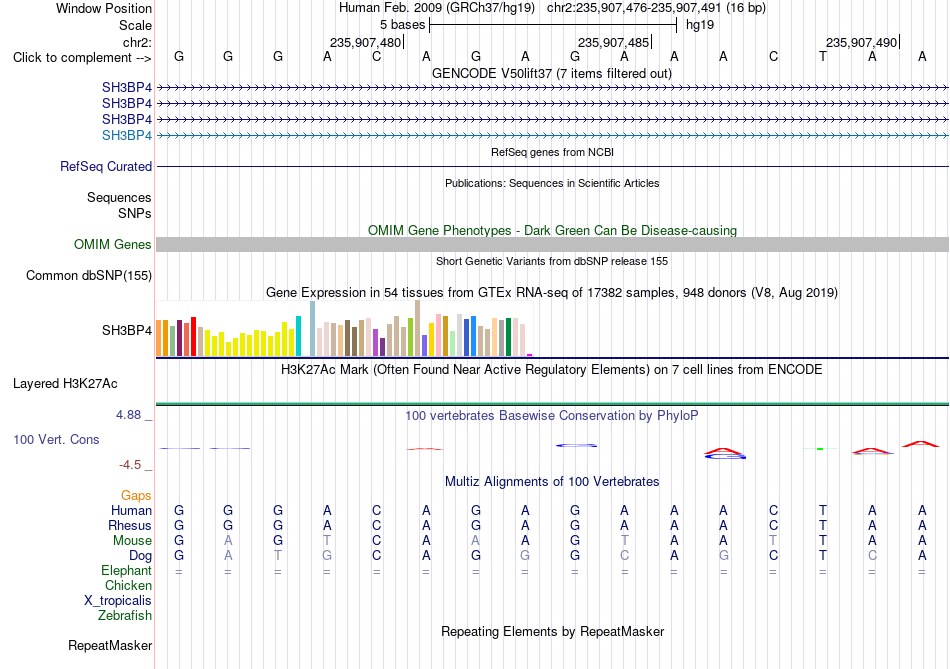Image resolution: width=950 pixels, height=669 pixels.
Task: Click the 235,907,490 position marker
Action: pyautogui.click(x=861, y=42)
